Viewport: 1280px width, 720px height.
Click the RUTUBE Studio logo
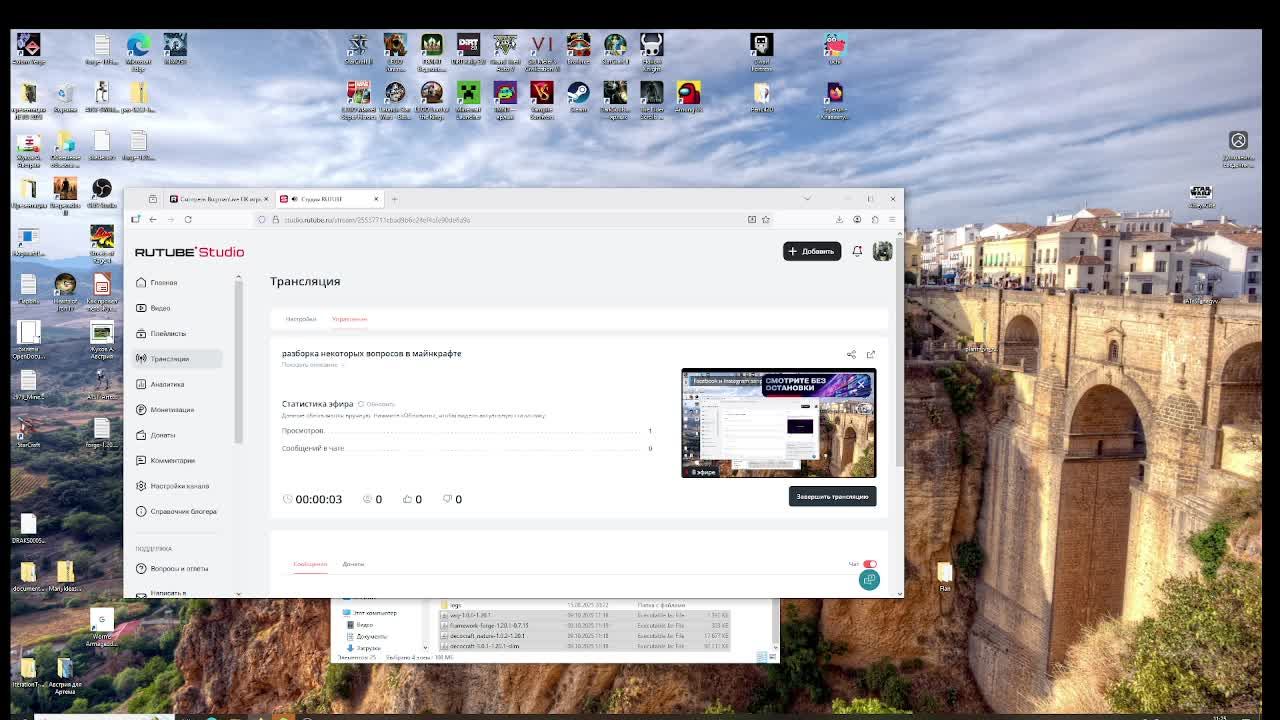coord(189,252)
